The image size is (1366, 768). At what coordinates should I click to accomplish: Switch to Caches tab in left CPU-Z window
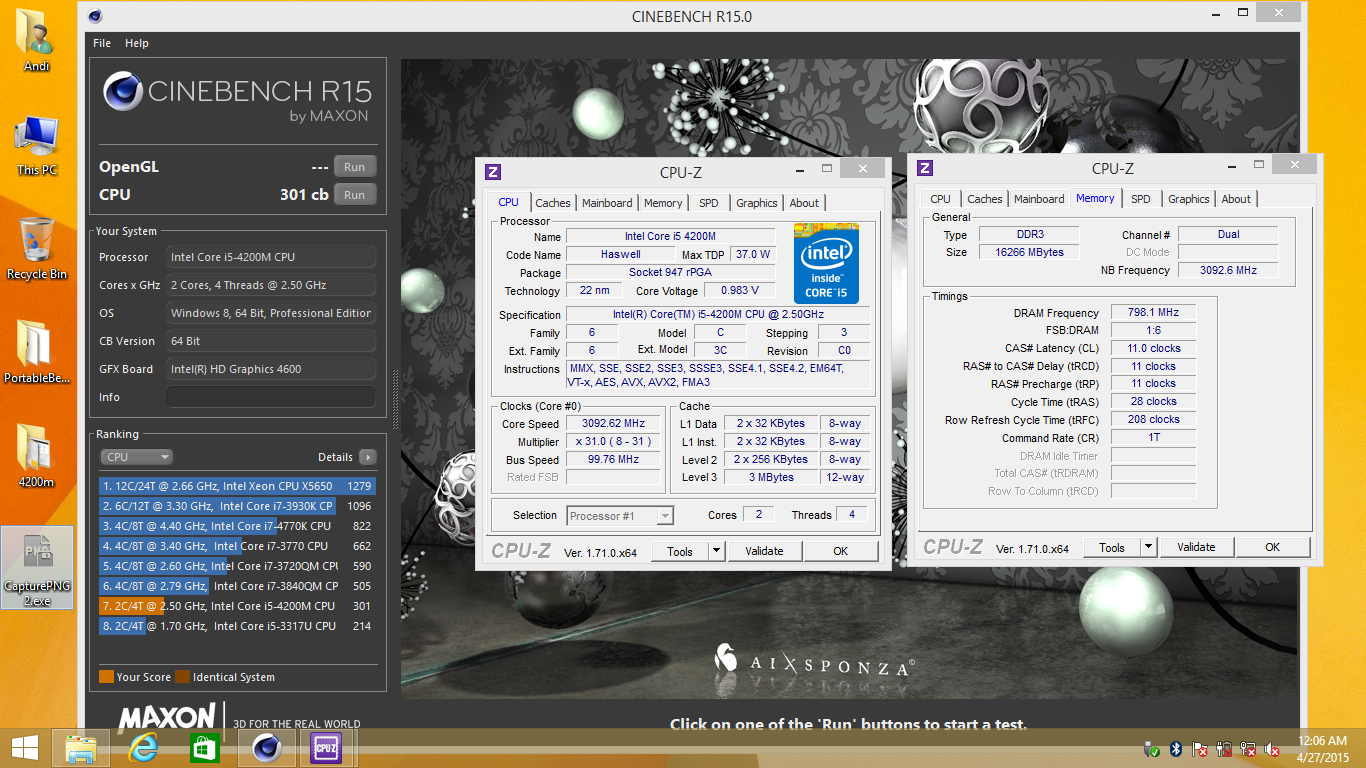point(553,203)
